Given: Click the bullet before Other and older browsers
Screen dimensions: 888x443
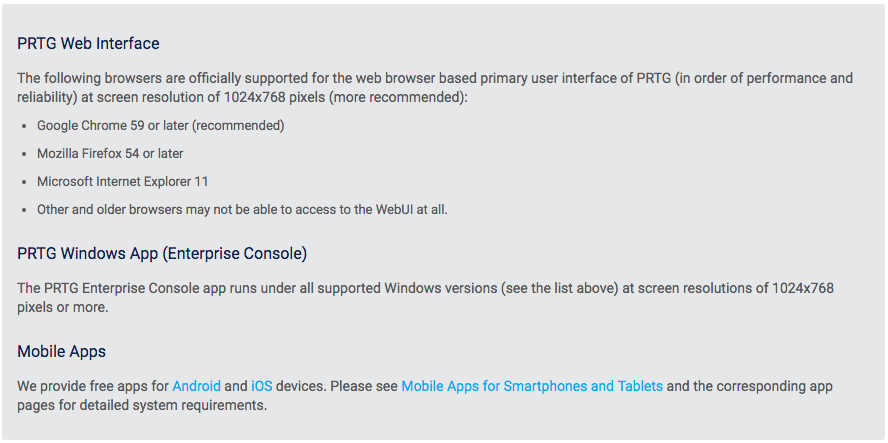Looking at the screenshot, I should click(24, 210).
